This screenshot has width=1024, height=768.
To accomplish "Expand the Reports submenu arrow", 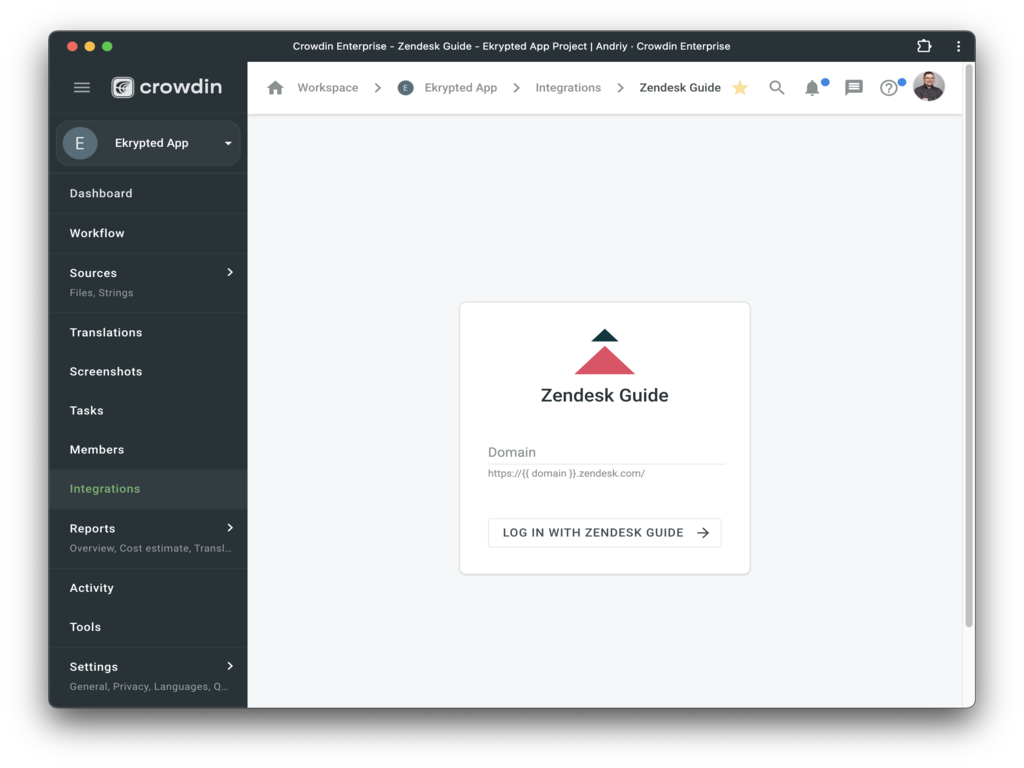I will (230, 527).
